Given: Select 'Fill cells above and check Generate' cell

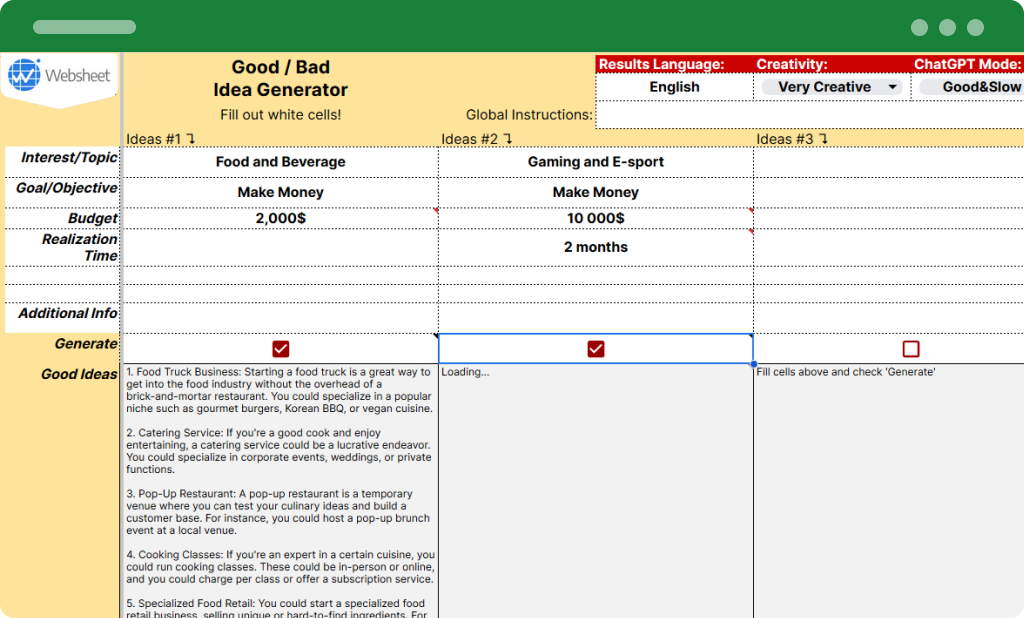Looking at the screenshot, I should 889,491.
